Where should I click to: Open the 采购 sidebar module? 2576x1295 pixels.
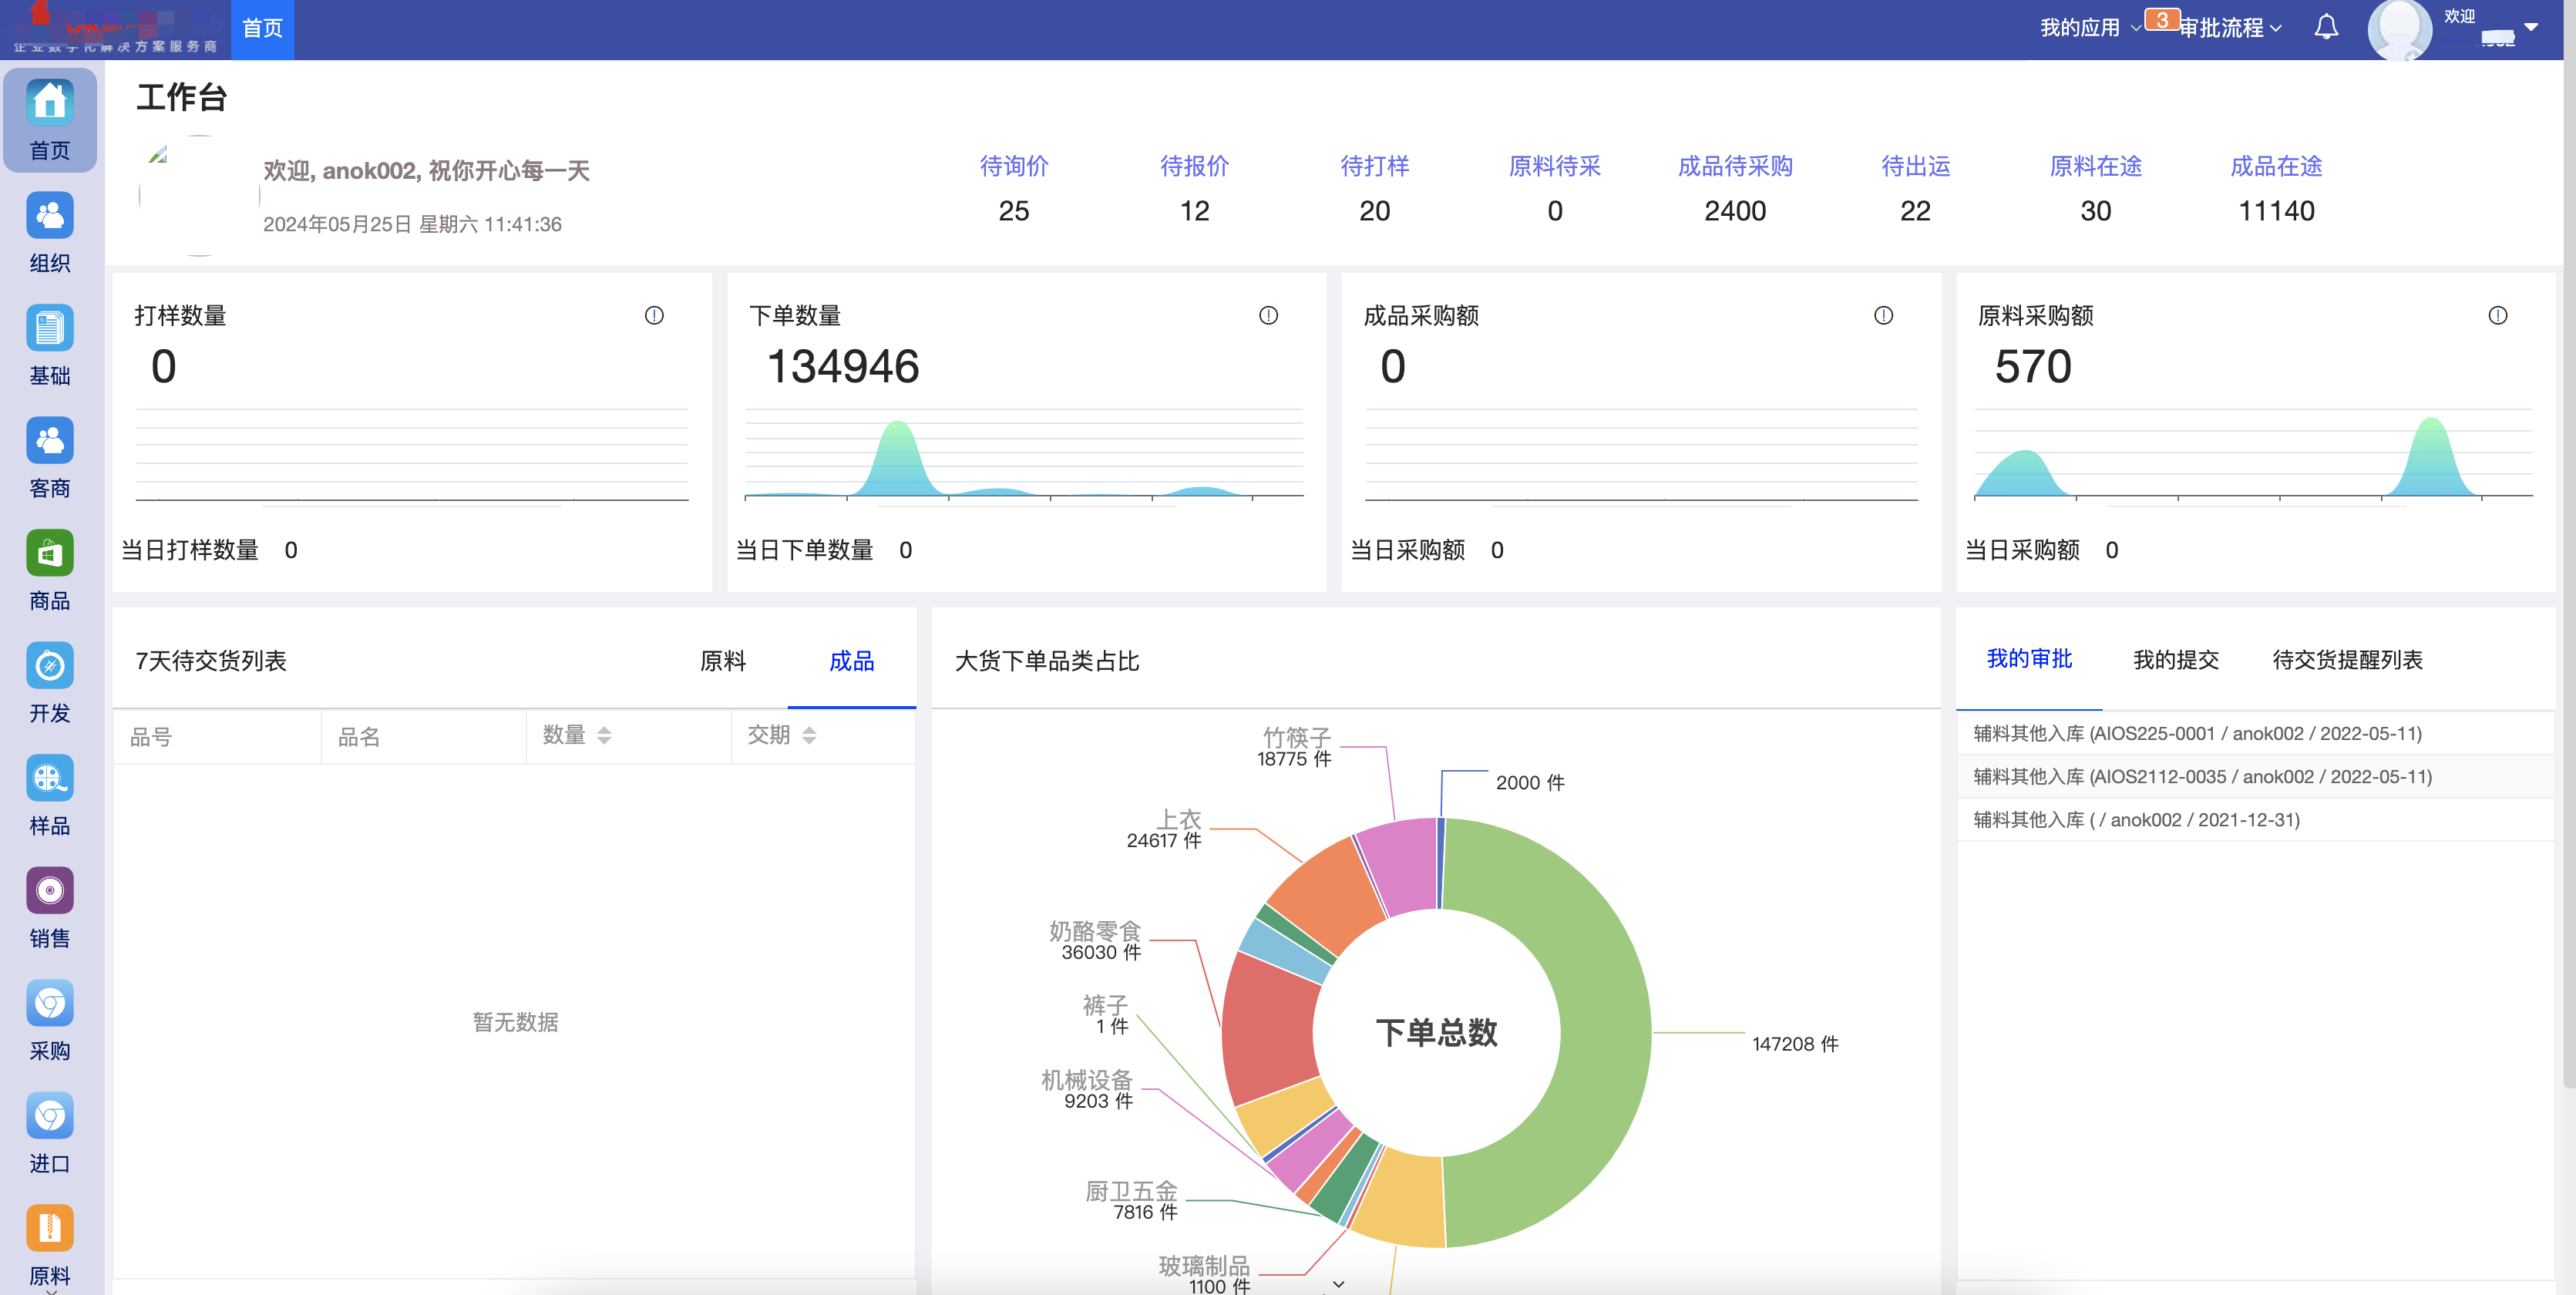point(50,1020)
